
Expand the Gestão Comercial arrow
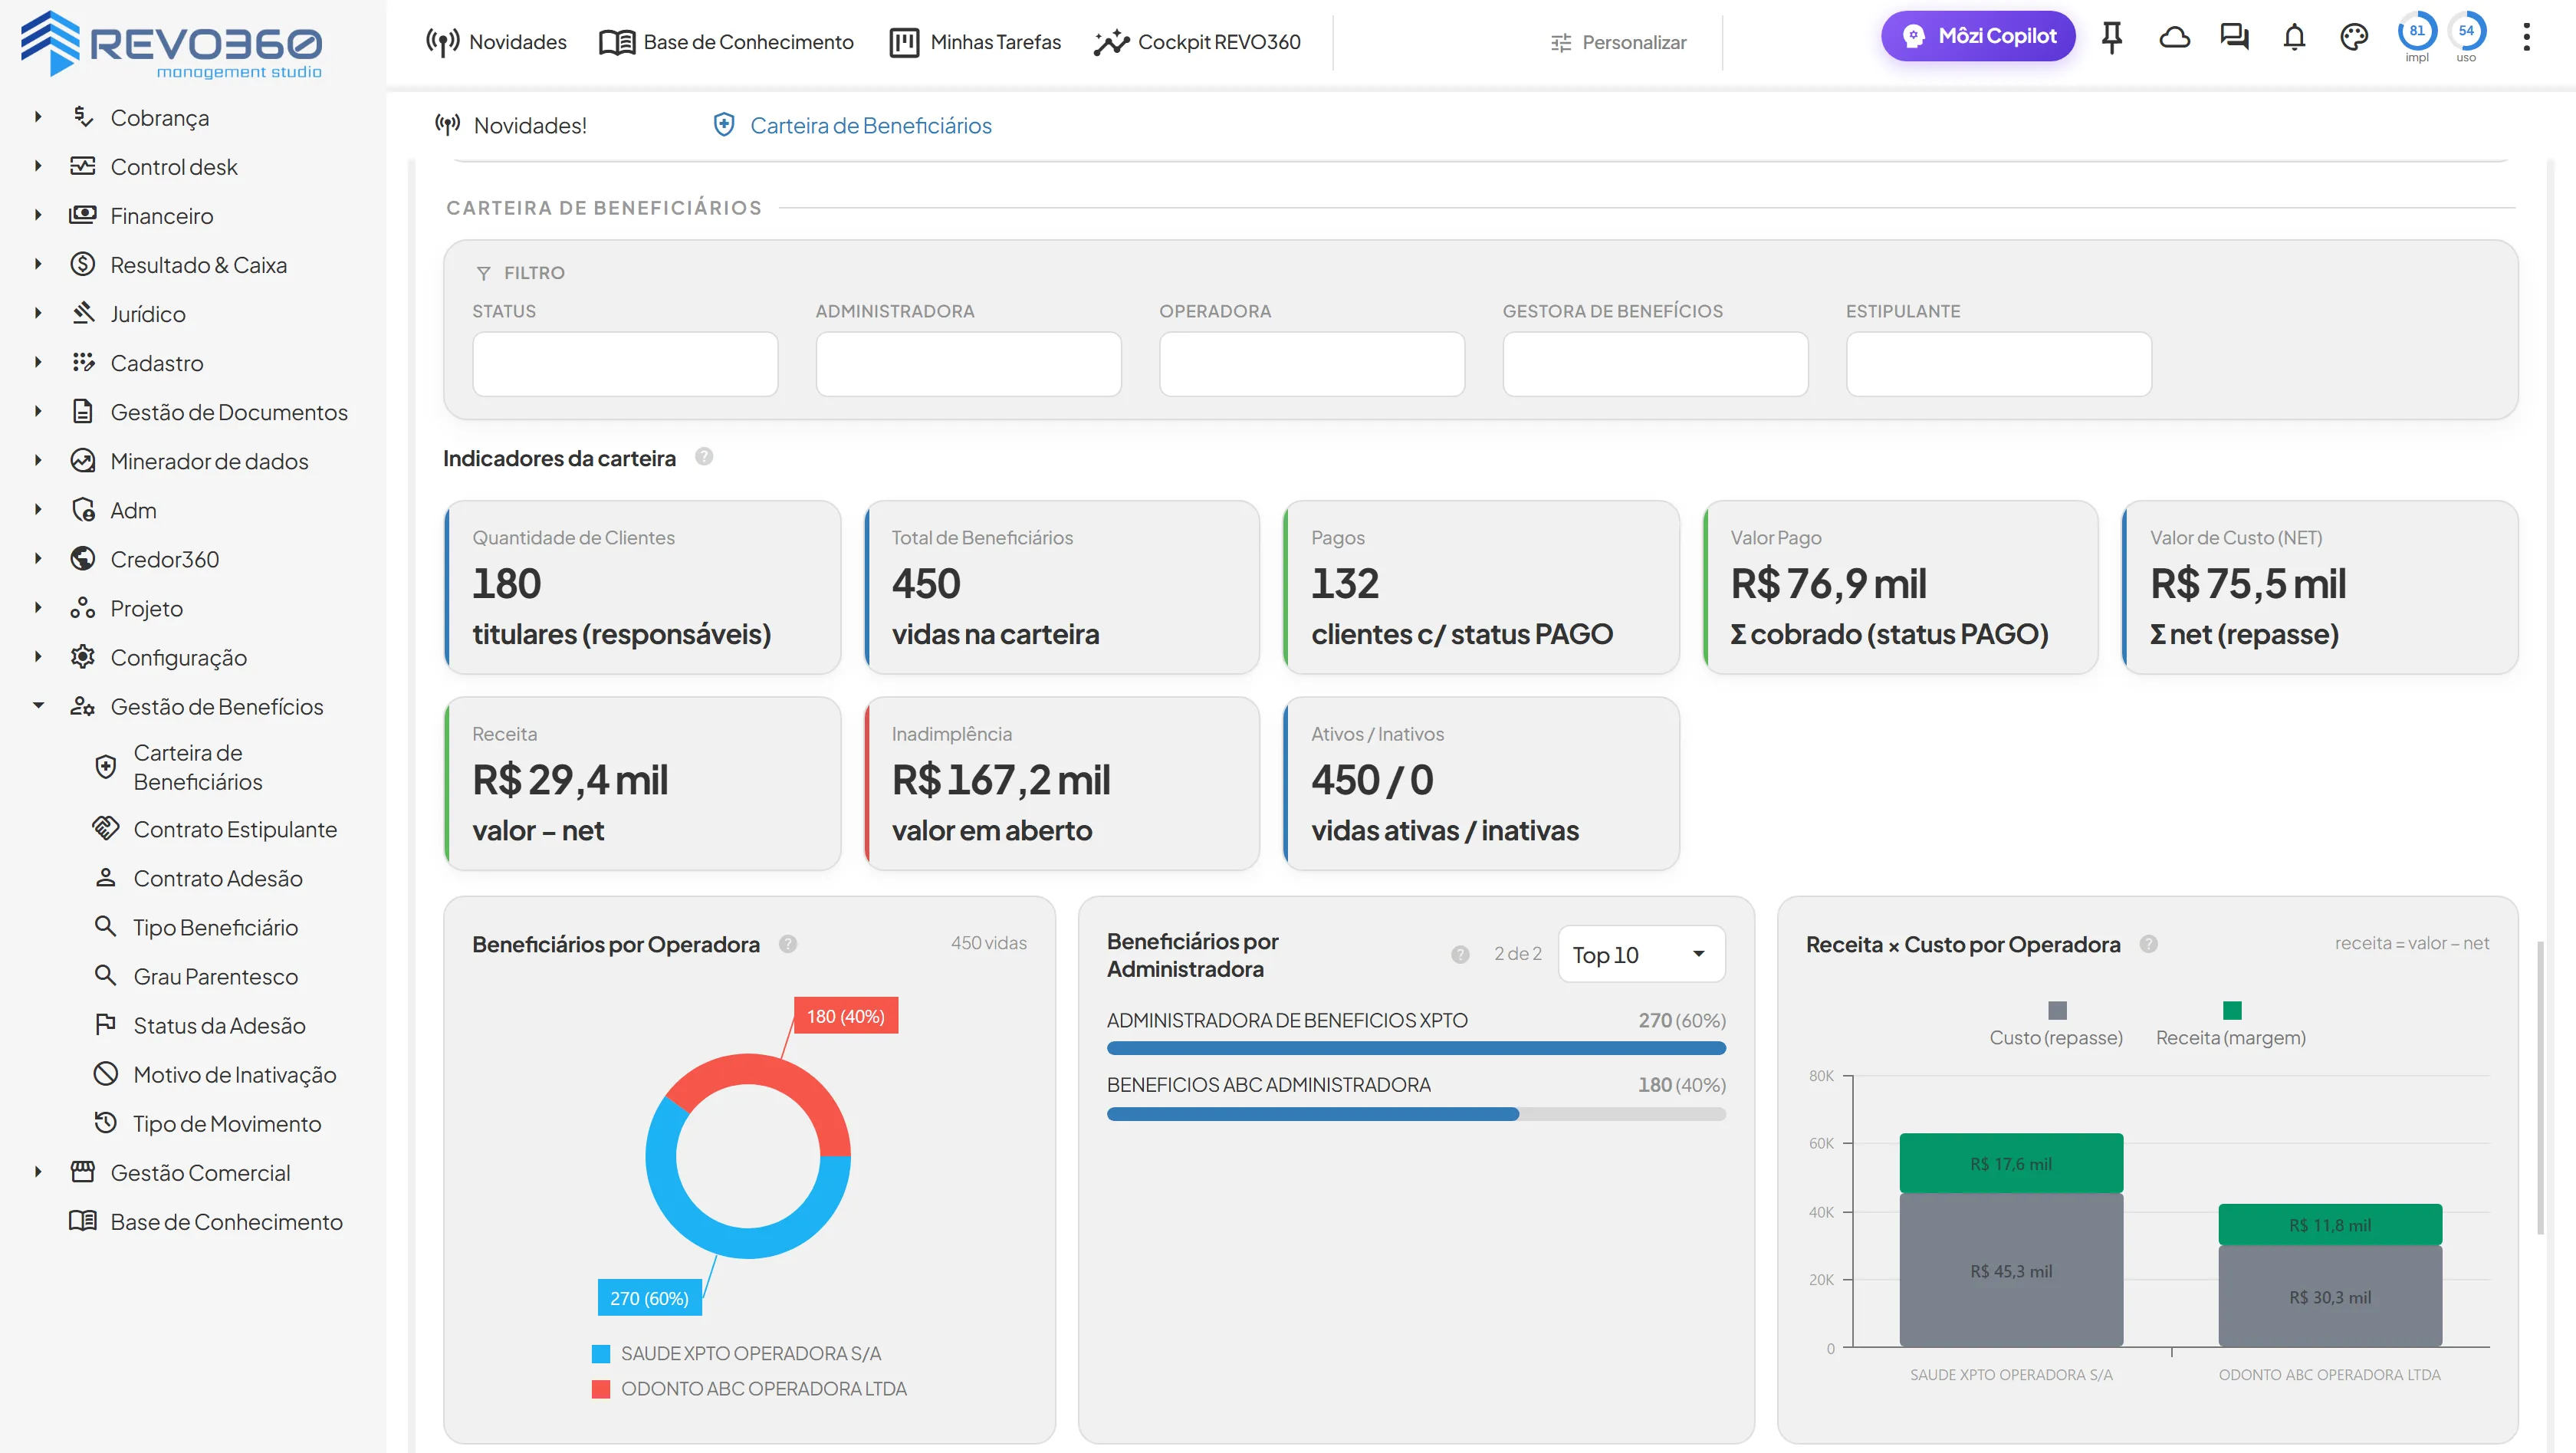[38, 1172]
